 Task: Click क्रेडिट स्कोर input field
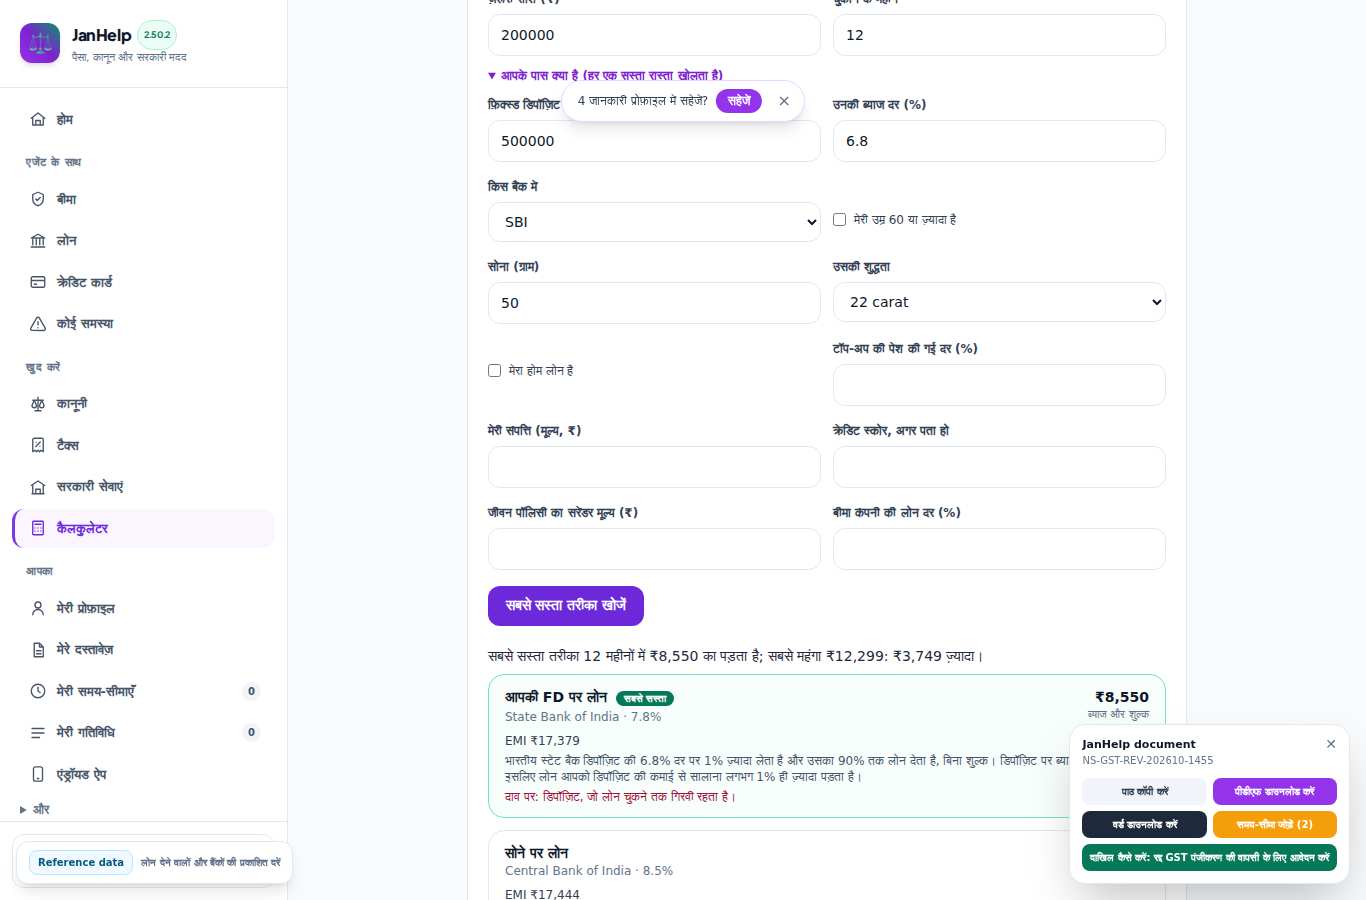click(999, 467)
